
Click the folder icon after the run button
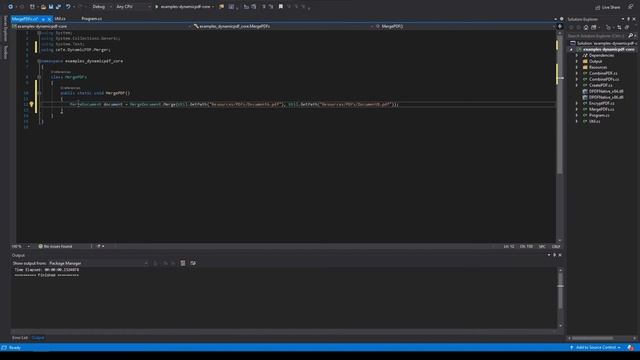222,7
